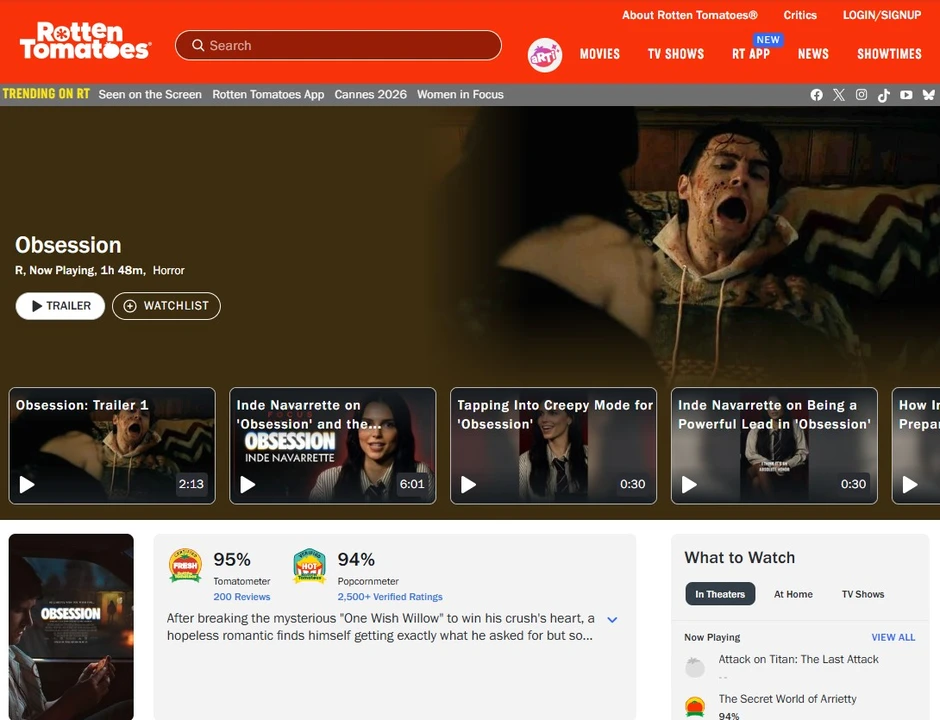Click the 95% Tomatometer score
This screenshot has height=720, width=940.
coord(232,559)
